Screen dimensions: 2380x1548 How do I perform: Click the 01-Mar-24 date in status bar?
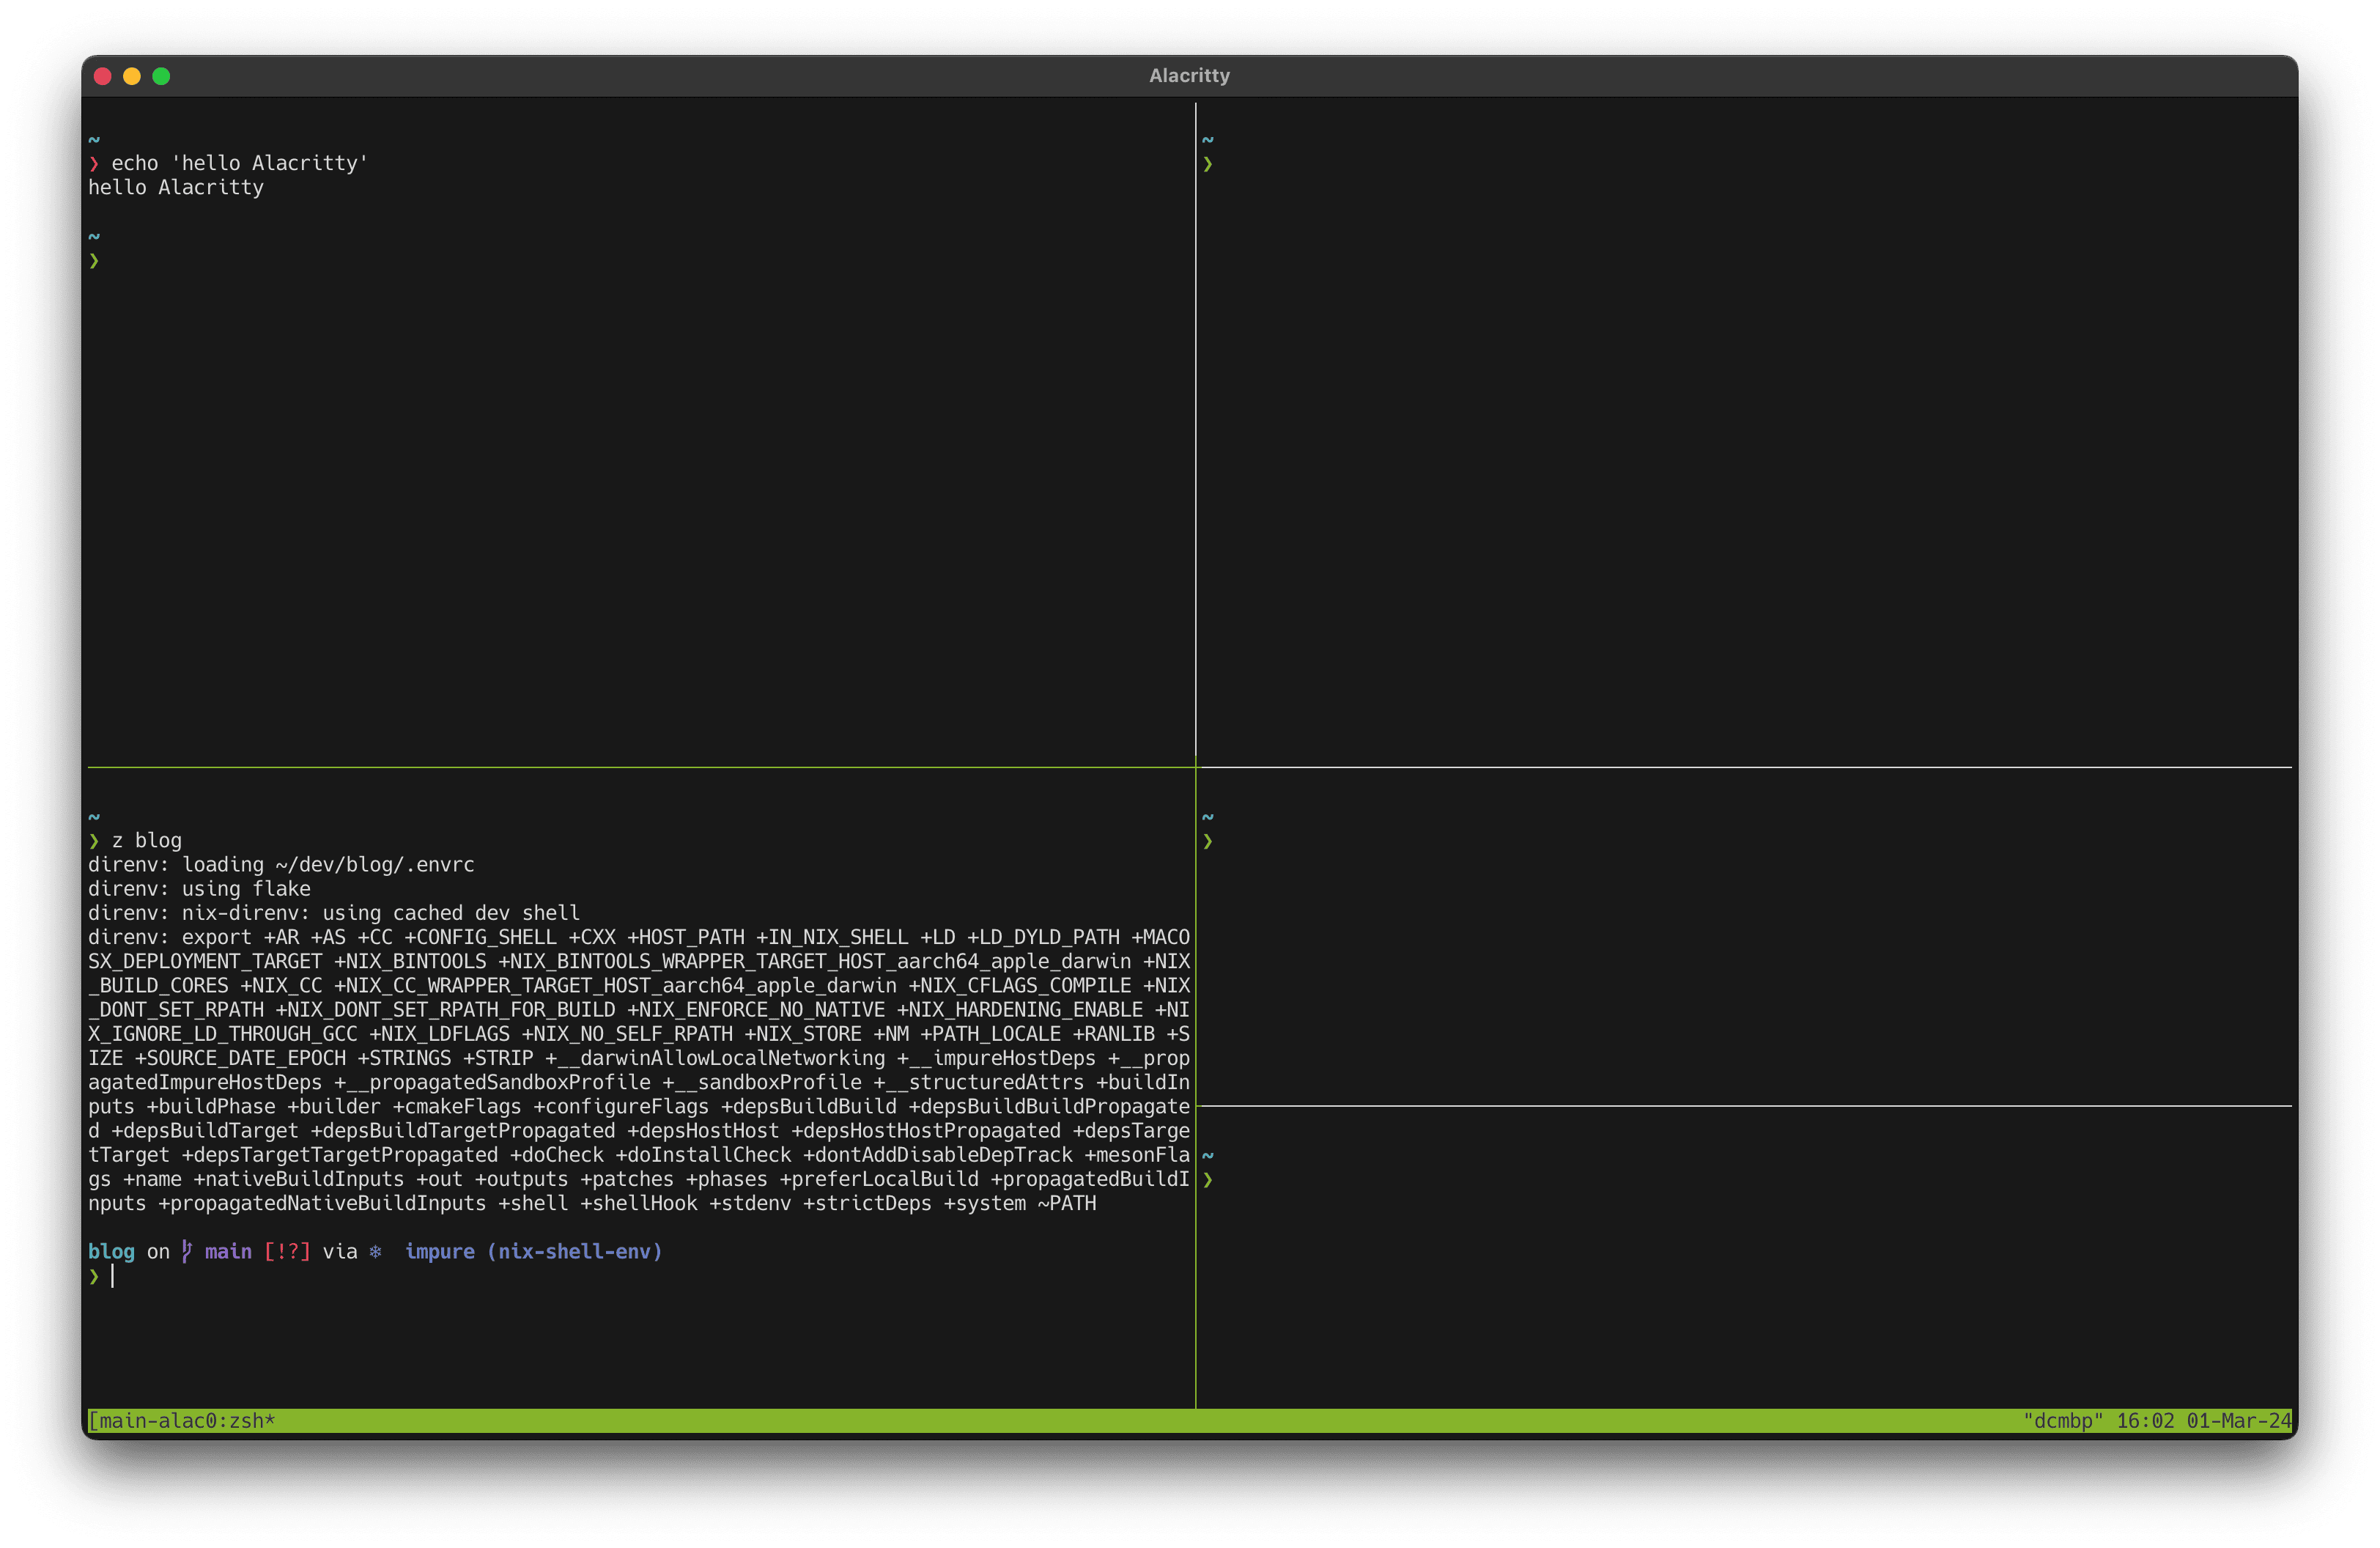(x=2238, y=1420)
